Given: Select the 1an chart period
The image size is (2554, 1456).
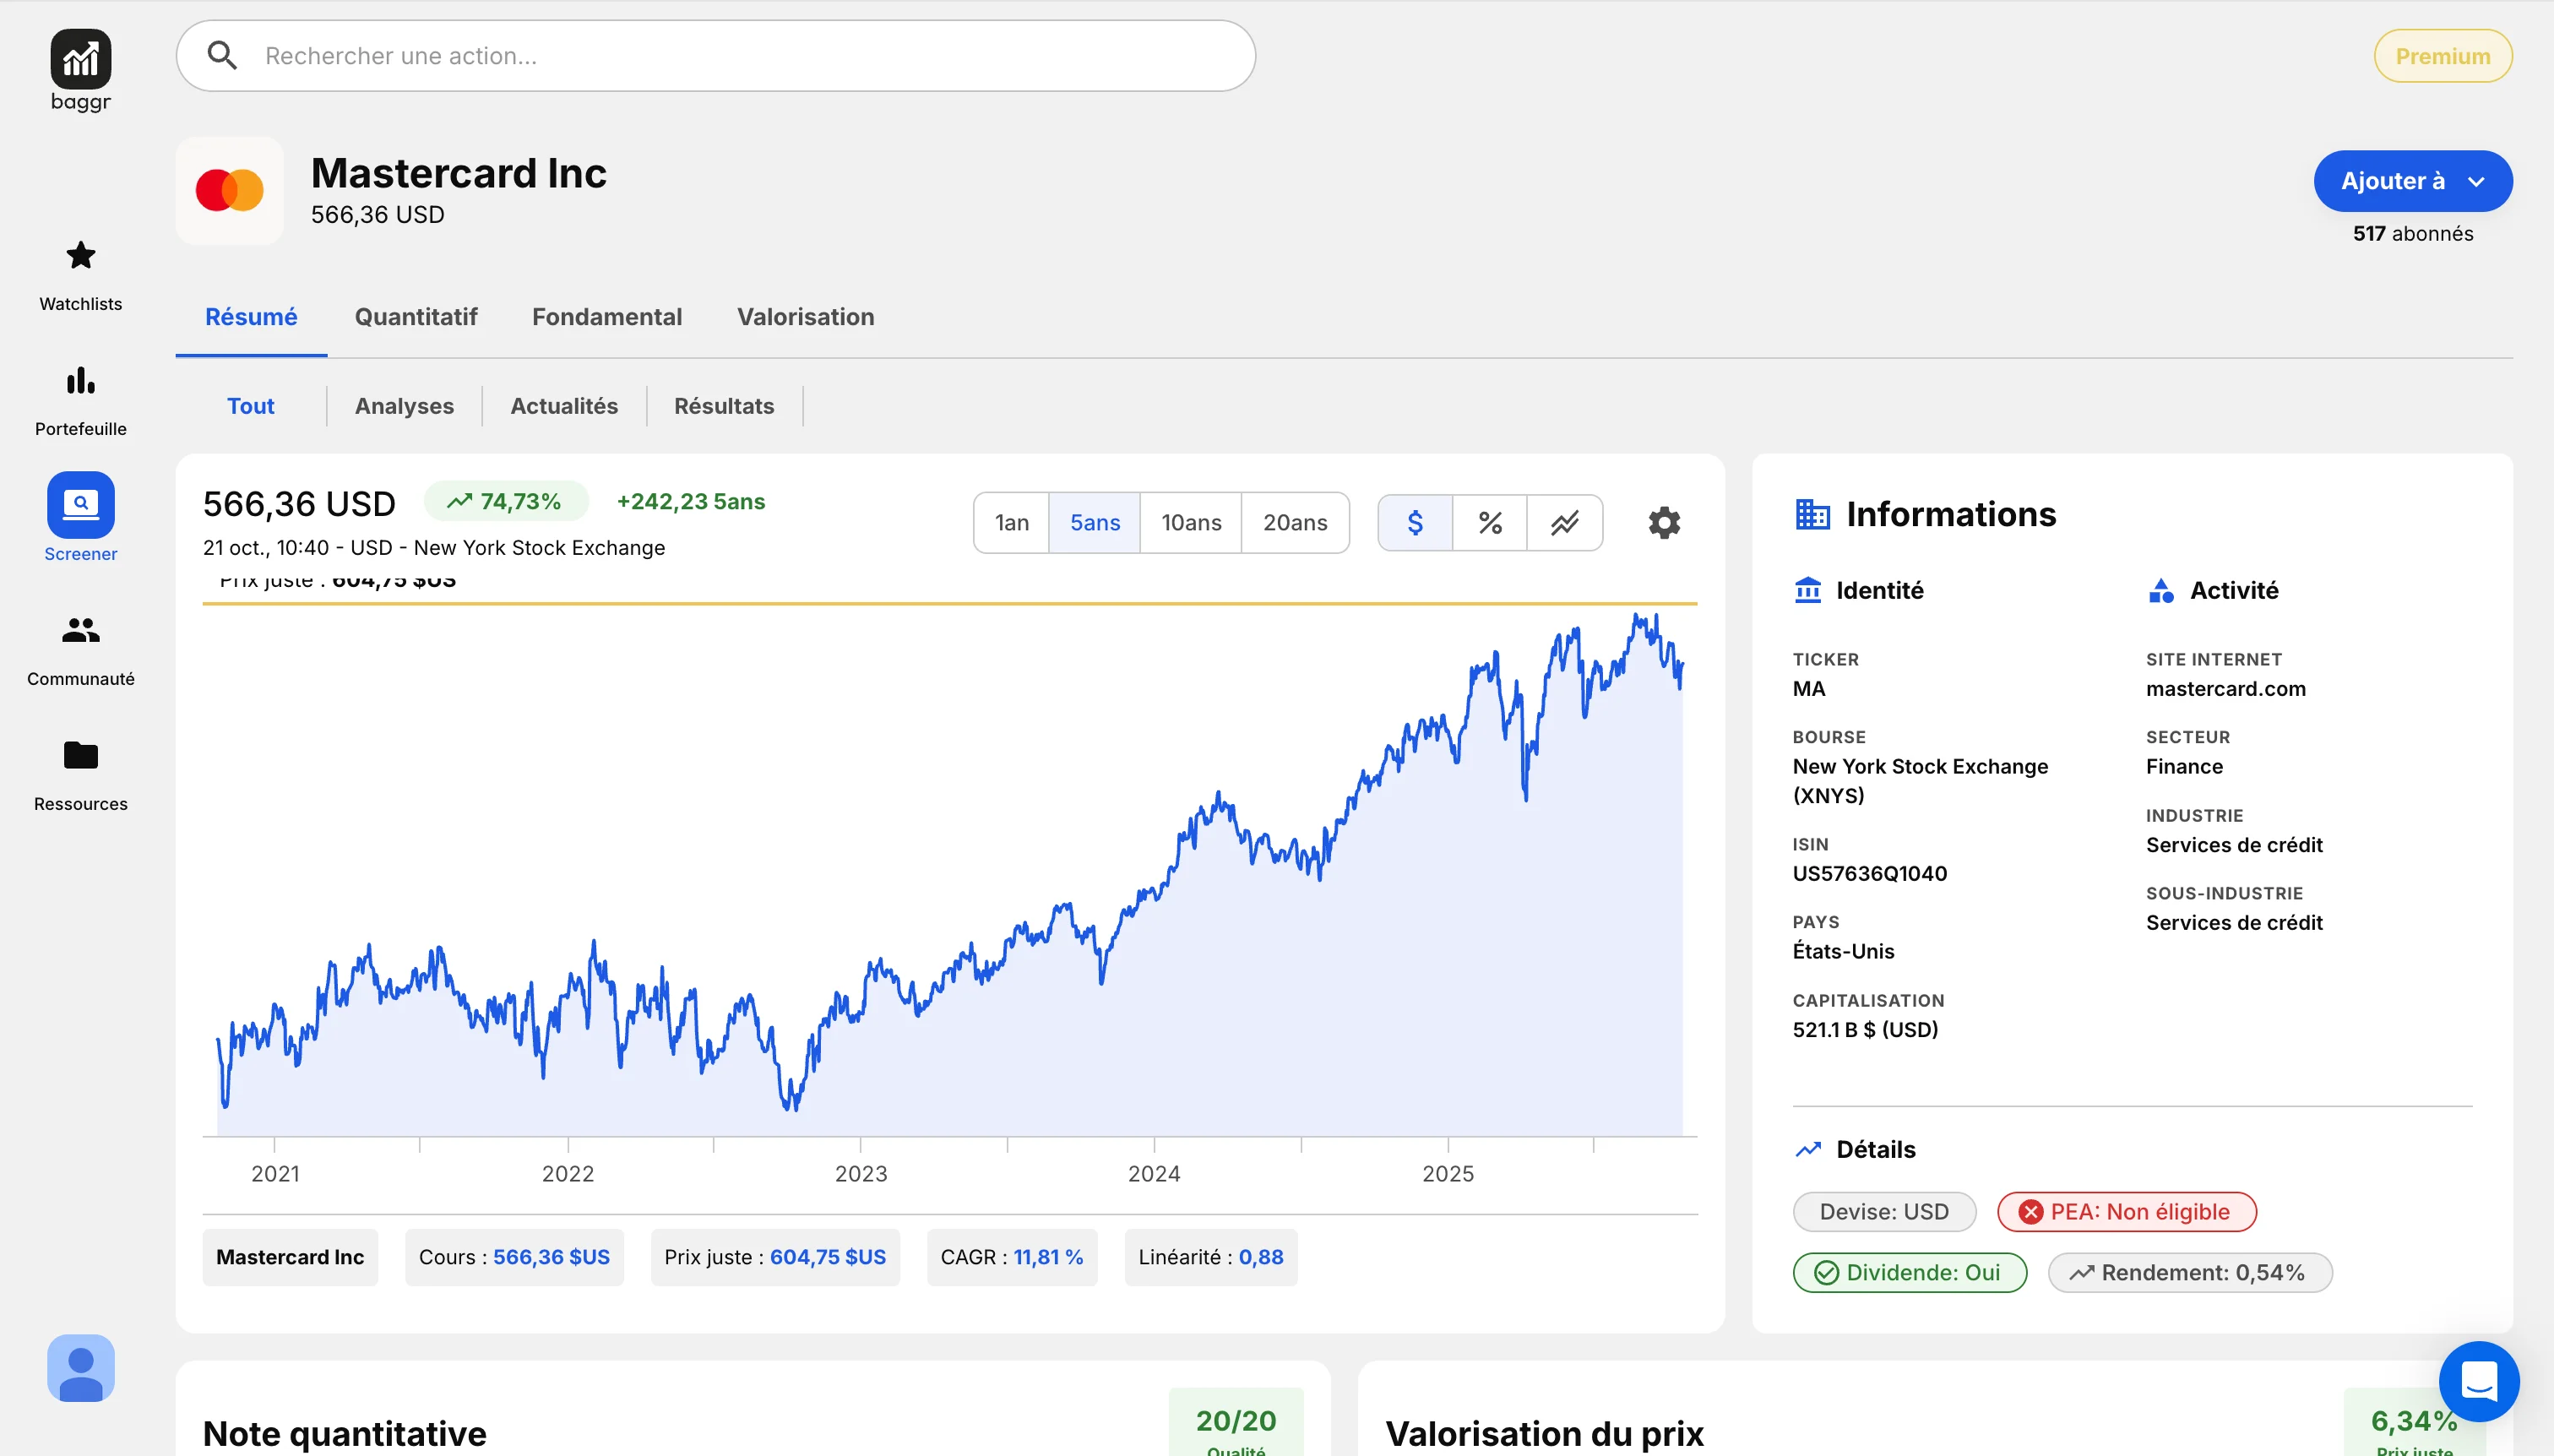Looking at the screenshot, I should tap(1011, 522).
